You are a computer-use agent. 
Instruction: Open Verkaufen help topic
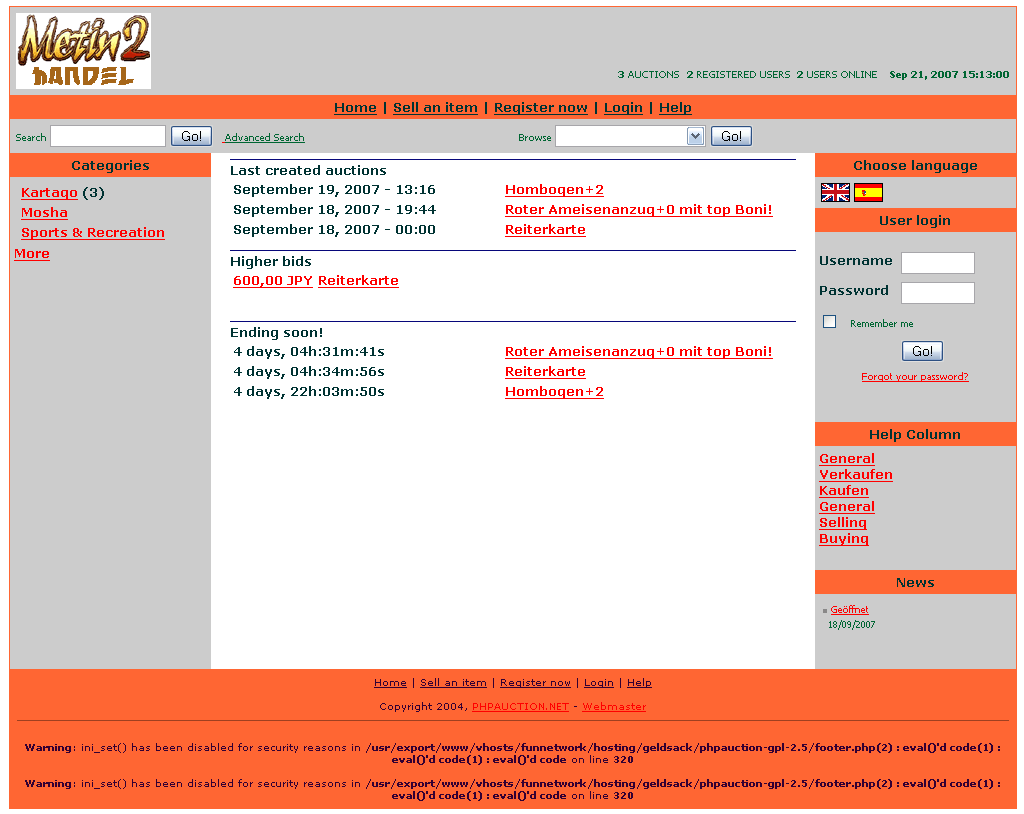point(855,475)
